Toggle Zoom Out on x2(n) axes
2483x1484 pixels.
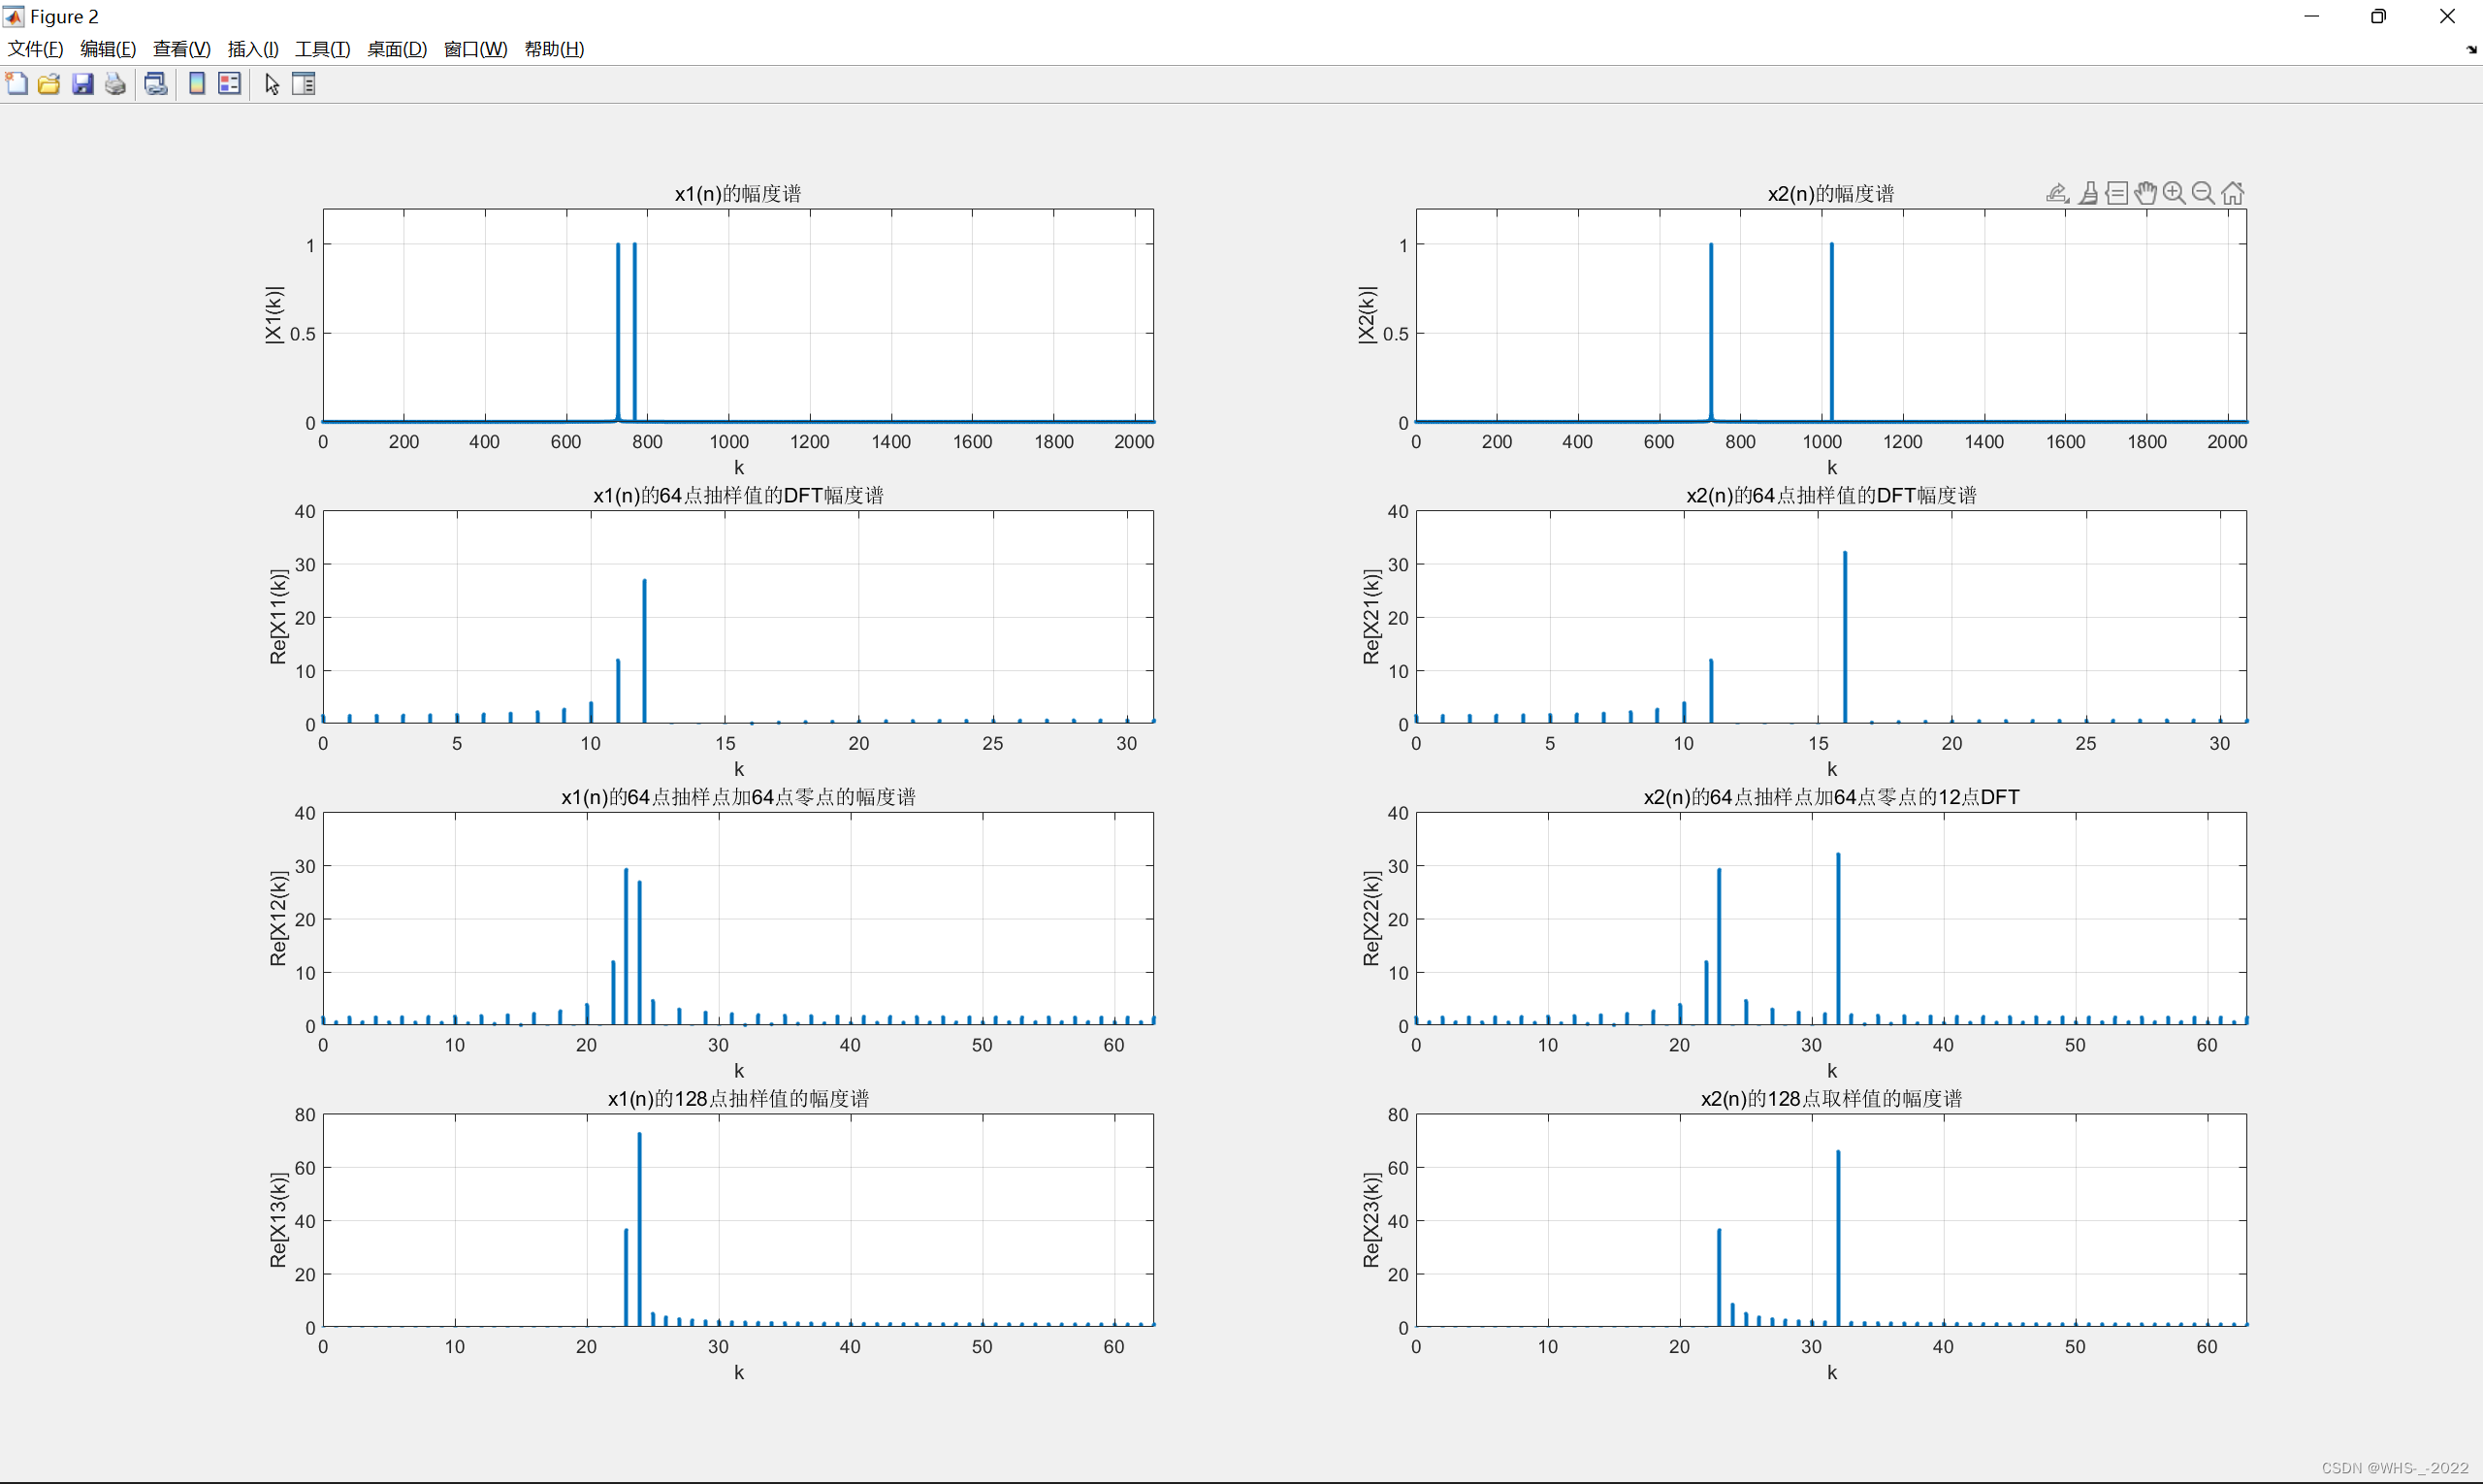click(x=2203, y=193)
